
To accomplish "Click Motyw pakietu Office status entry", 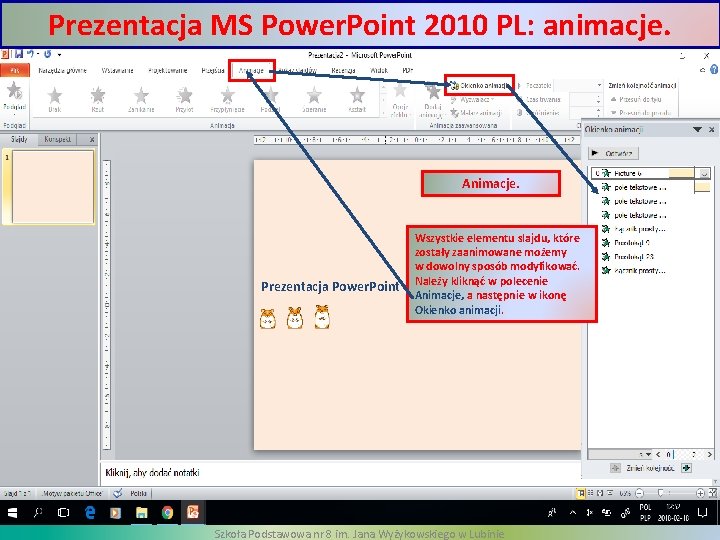I will (x=72, y=494).
